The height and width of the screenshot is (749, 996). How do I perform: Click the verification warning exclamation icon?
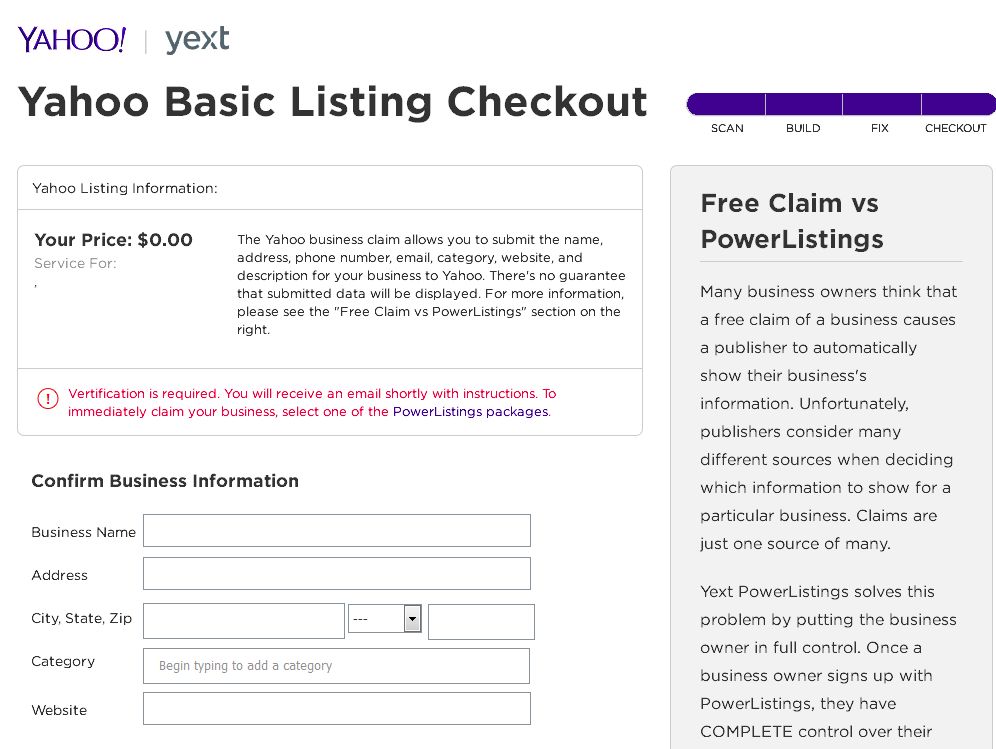pos(47,399)
